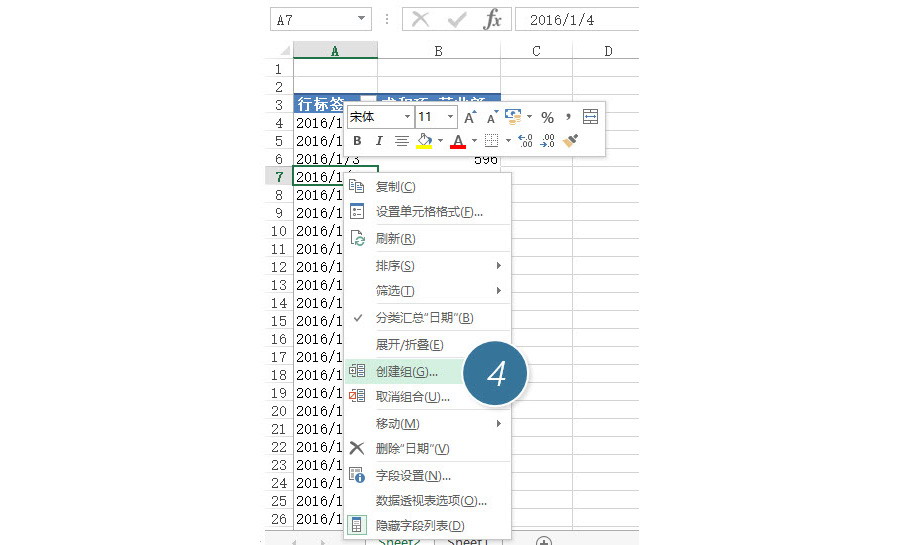900x545 pixels.
Task: Open 排序(S) submenu
Action: coord(428,266)
